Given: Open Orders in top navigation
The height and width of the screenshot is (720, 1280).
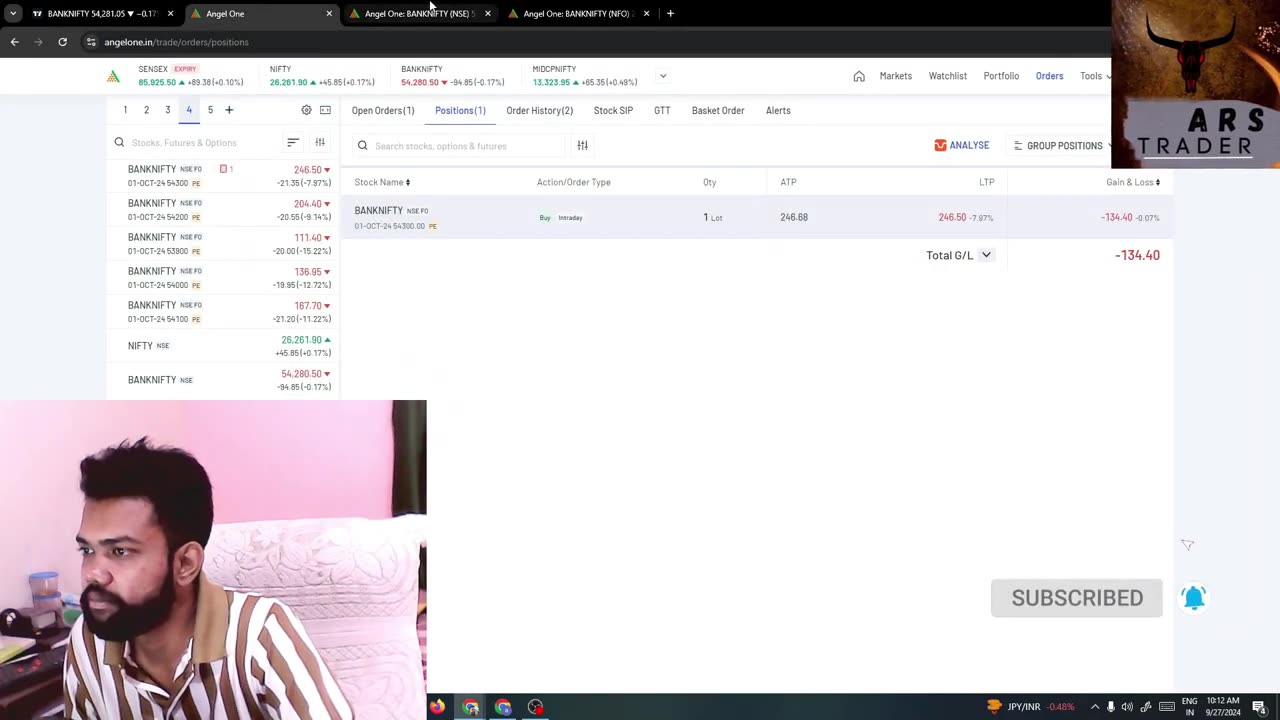Looking at the screenshot, I should [1049, 76].
